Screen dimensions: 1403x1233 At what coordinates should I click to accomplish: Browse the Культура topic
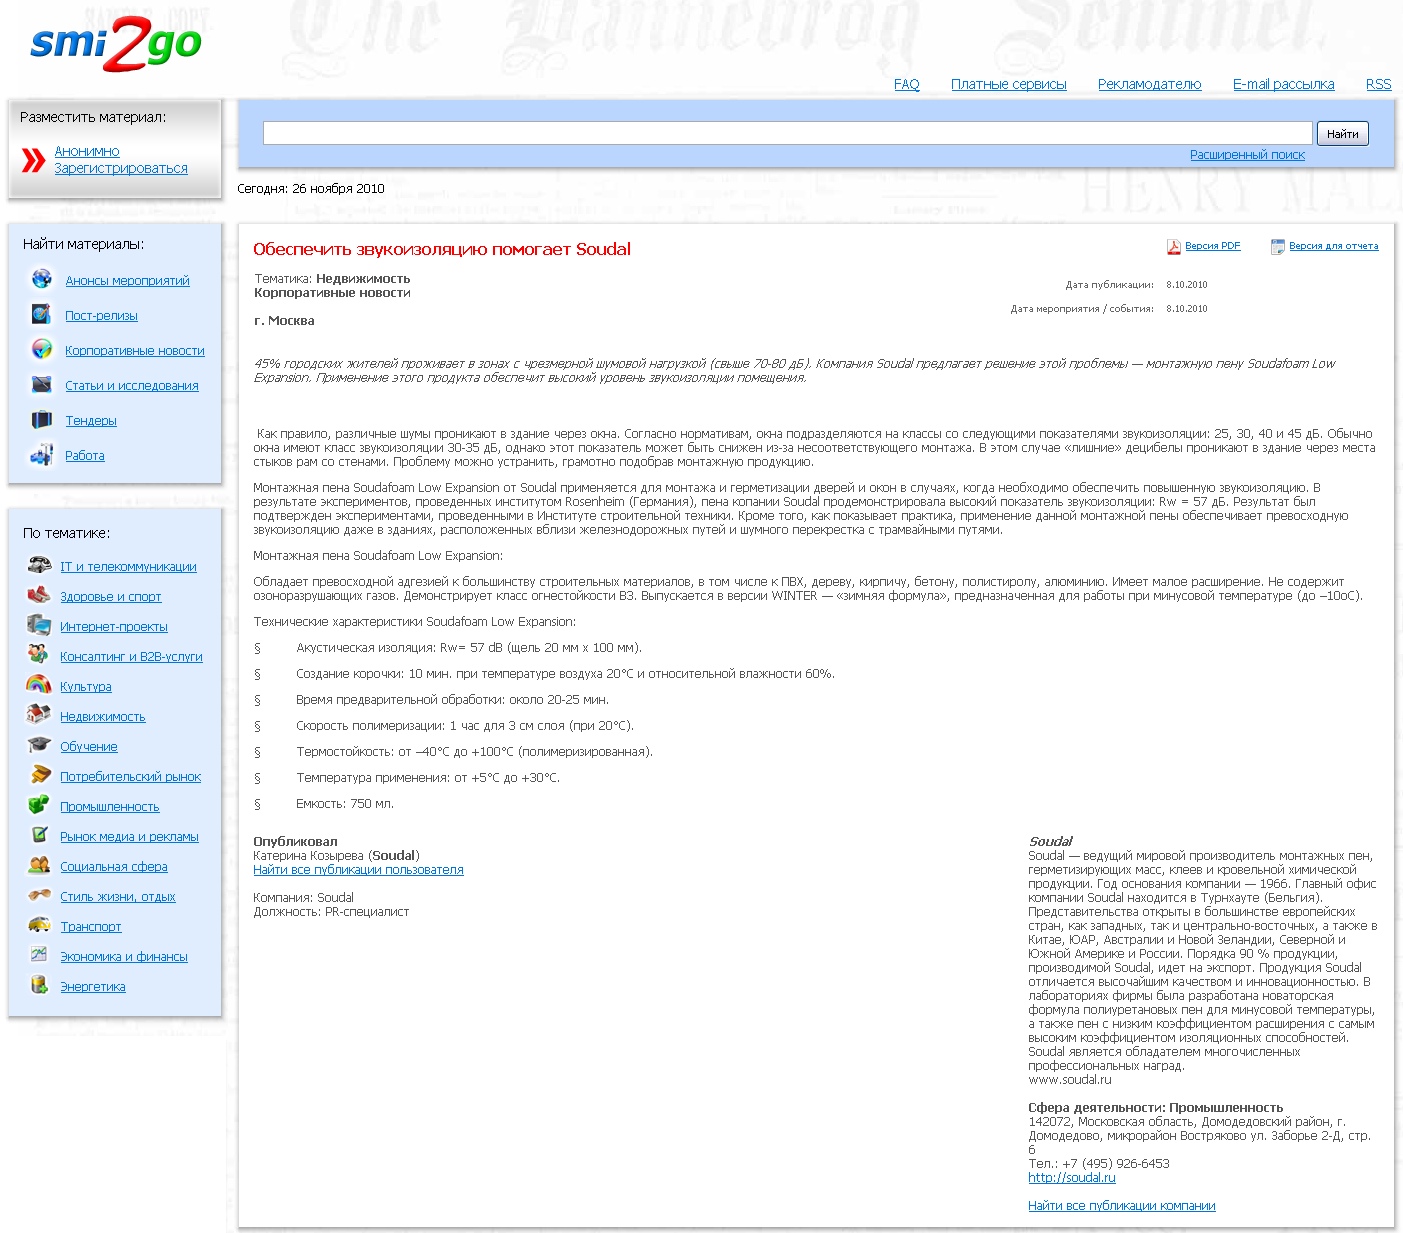pos(86,687)
